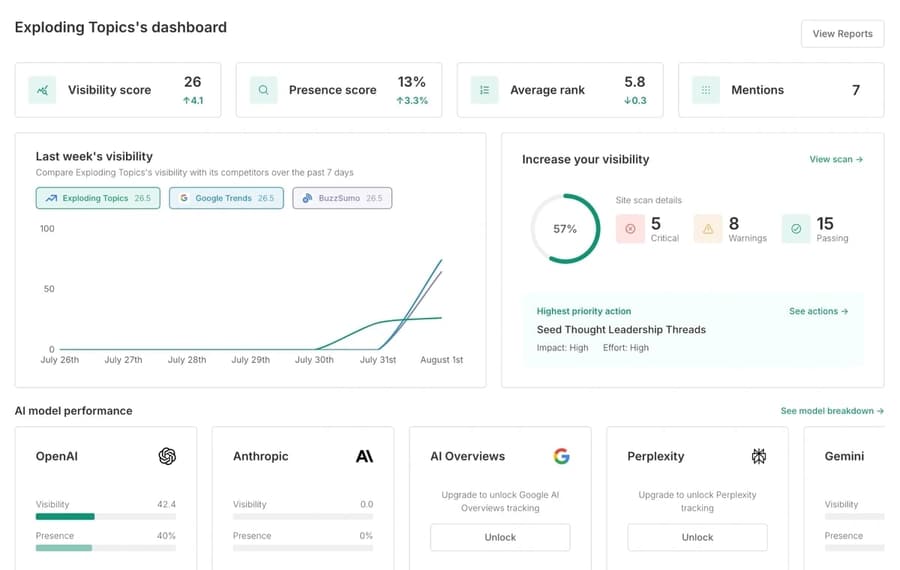Click the yellow Warnings triangle icon
The image size is (900, 570).
[x=708, y=229]
